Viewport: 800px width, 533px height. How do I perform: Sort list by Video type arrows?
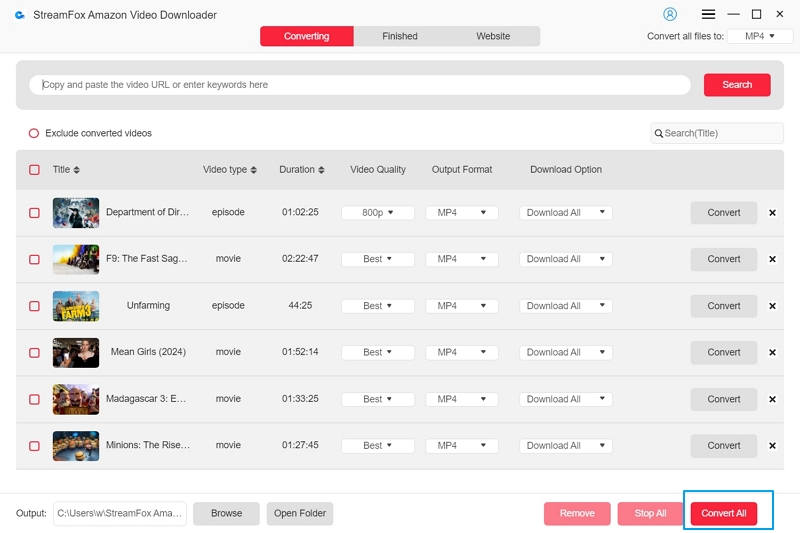(x=254, y=170)
